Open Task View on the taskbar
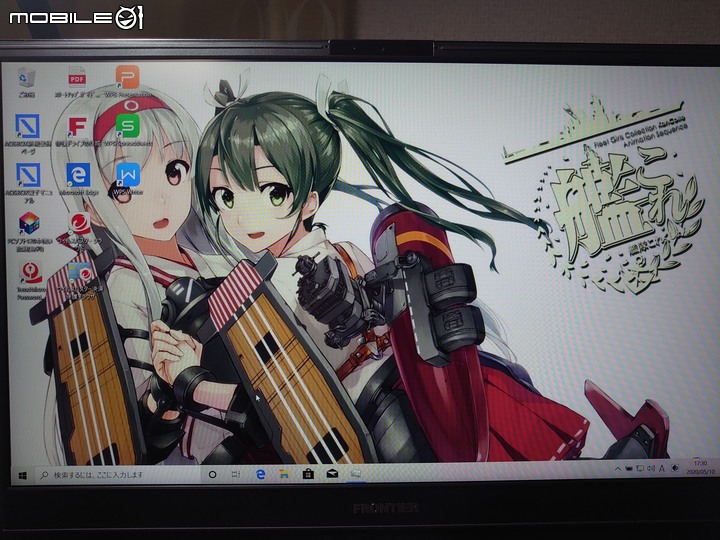 click(236, 474)
